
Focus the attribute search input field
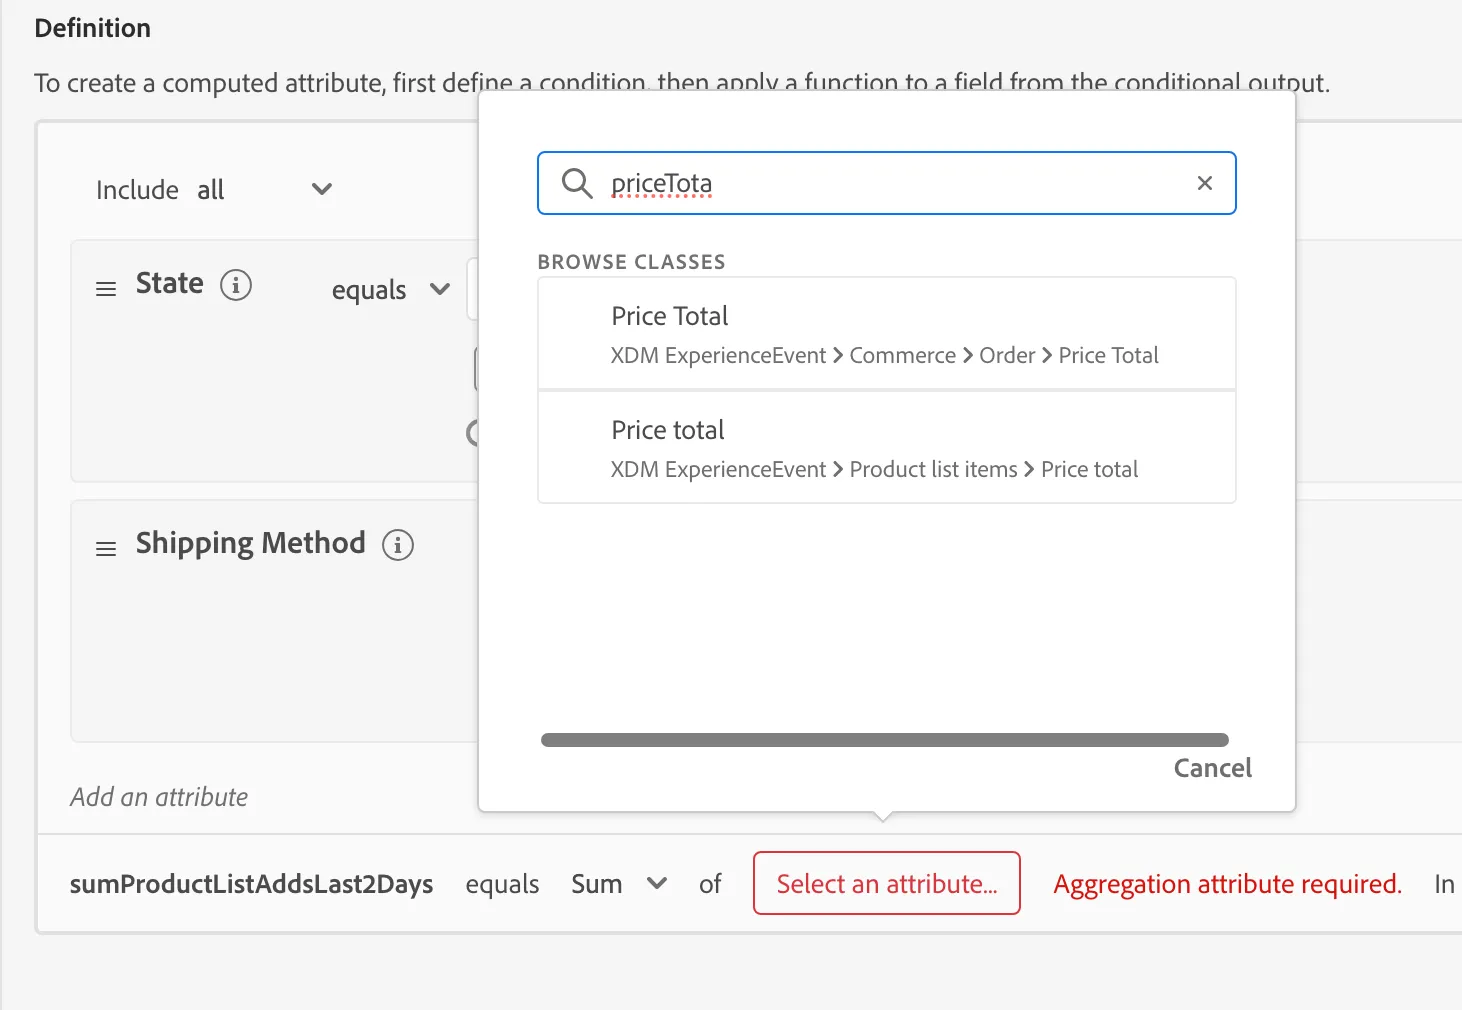coord(887,183)
